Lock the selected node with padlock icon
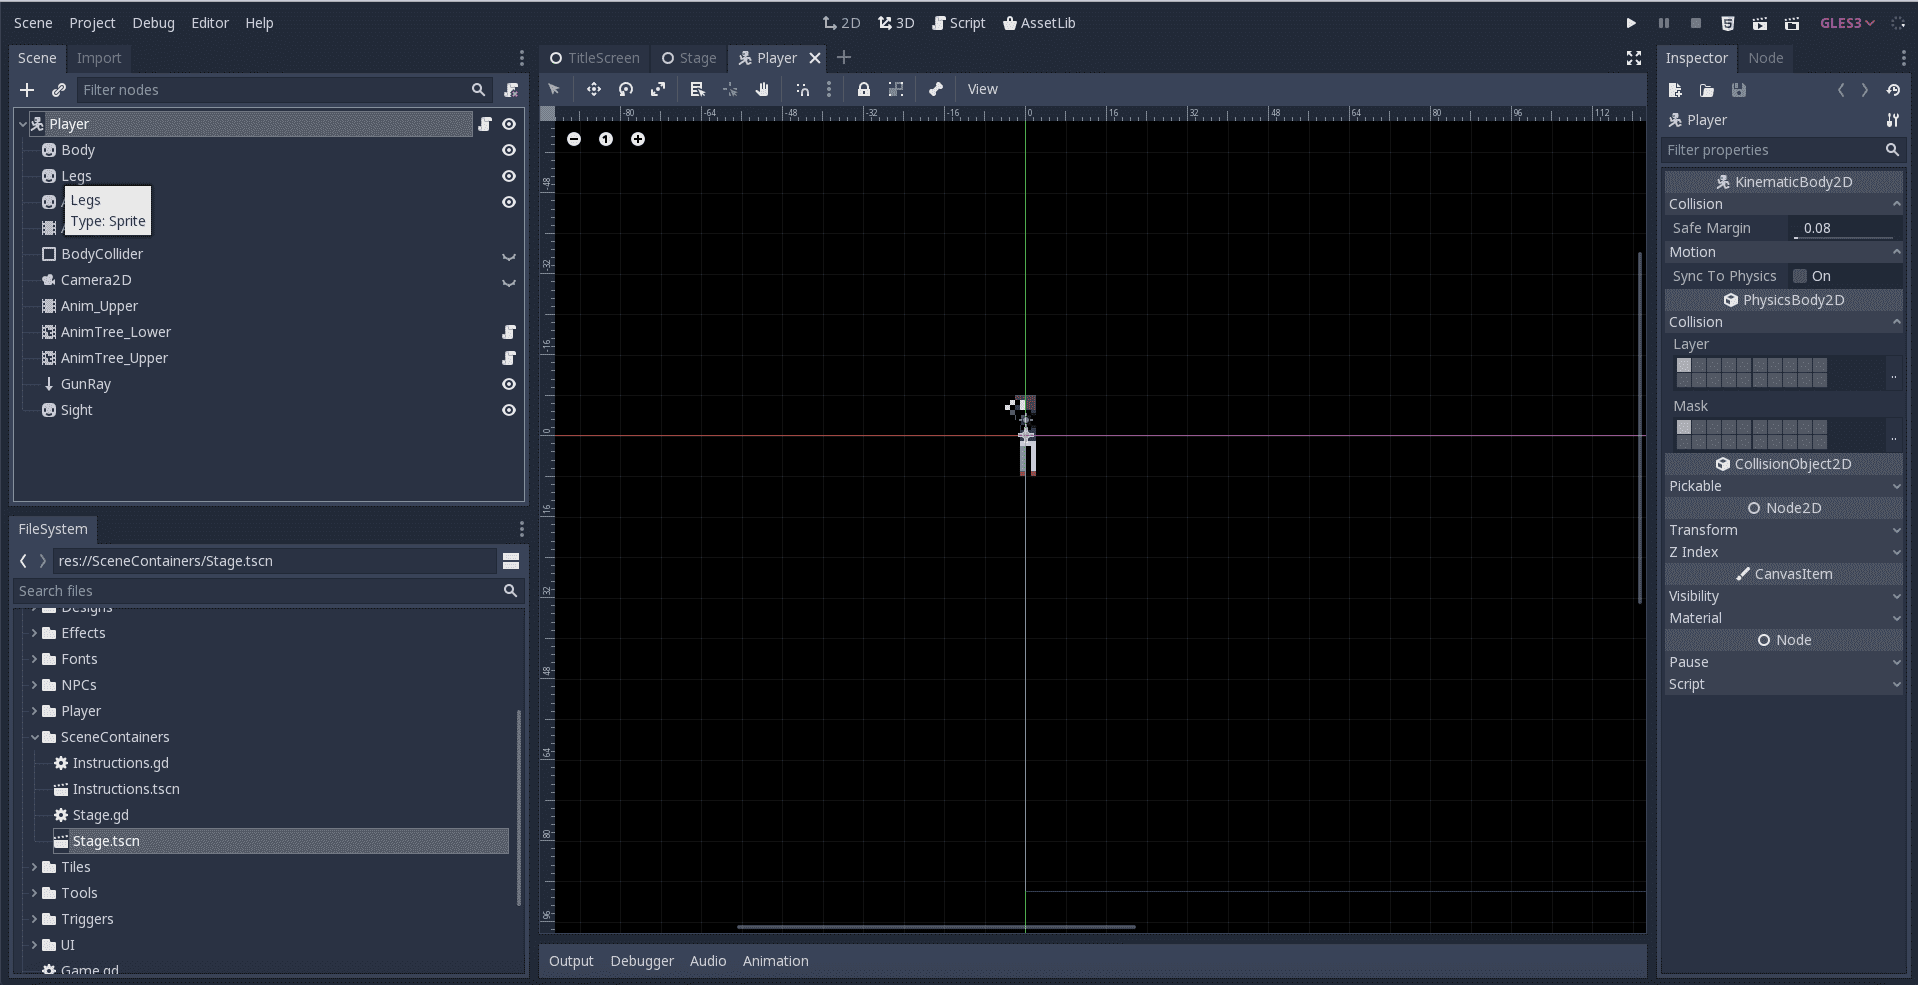This screenshot has width=1918, height=985. (863, 89)
